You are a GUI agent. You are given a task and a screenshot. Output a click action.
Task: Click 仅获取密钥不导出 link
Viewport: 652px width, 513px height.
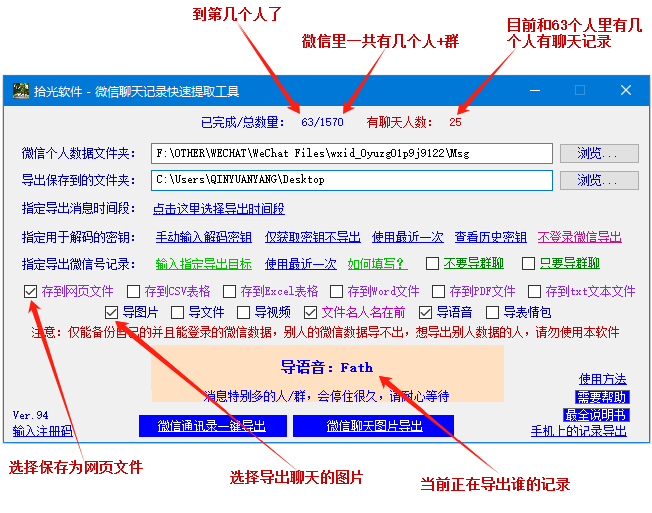tap(313, 237)
